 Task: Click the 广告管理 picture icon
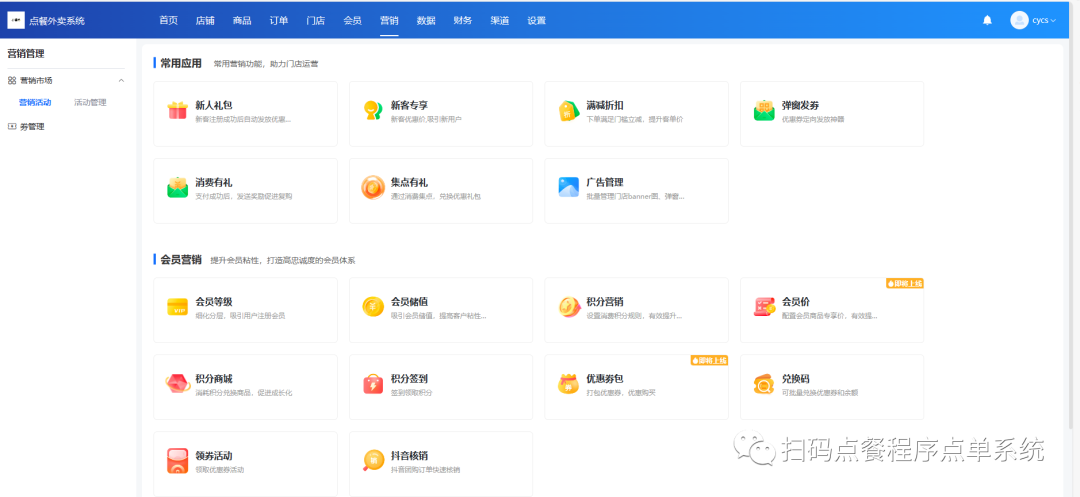(569, 188)
